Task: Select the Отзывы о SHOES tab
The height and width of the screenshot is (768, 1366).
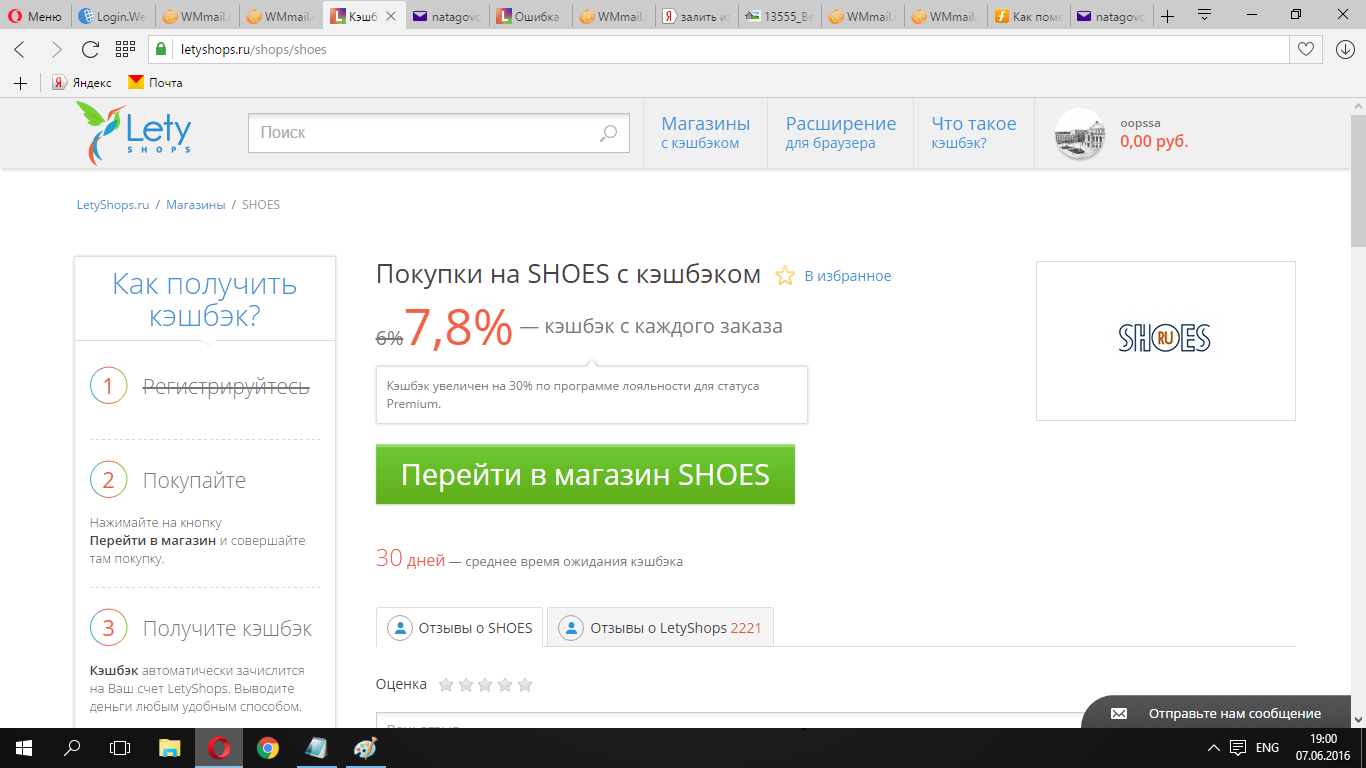Action: click(460, 628)
